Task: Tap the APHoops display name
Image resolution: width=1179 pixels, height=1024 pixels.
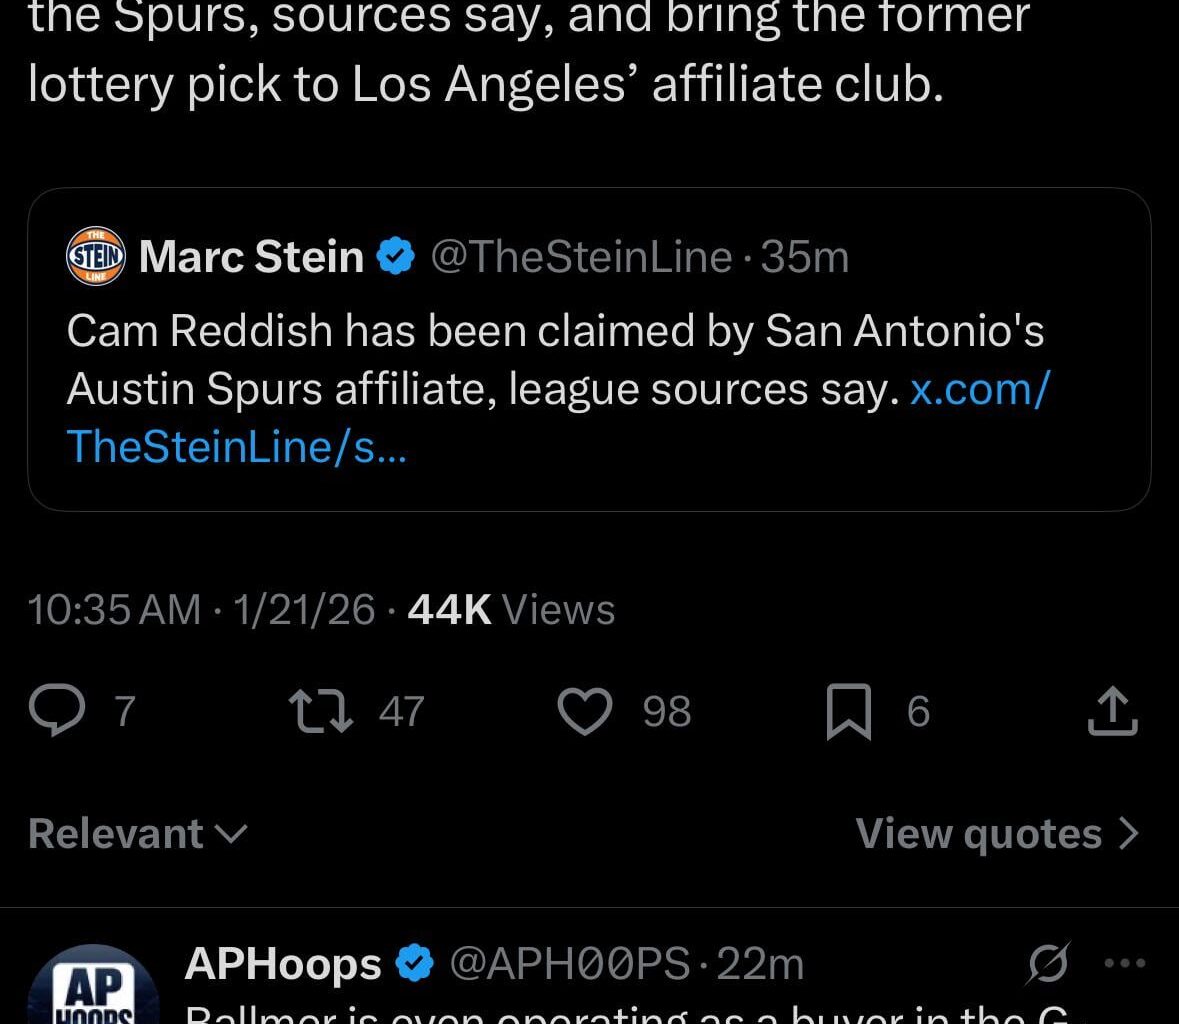Action: coord(283,964)
